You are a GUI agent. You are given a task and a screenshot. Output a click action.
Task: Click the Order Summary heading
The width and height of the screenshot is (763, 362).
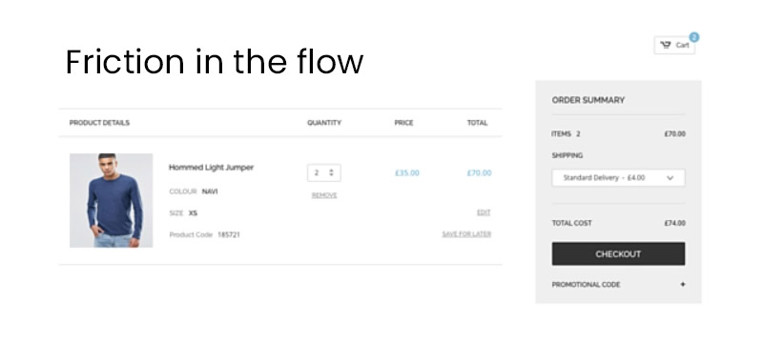[x=588, y=100]
